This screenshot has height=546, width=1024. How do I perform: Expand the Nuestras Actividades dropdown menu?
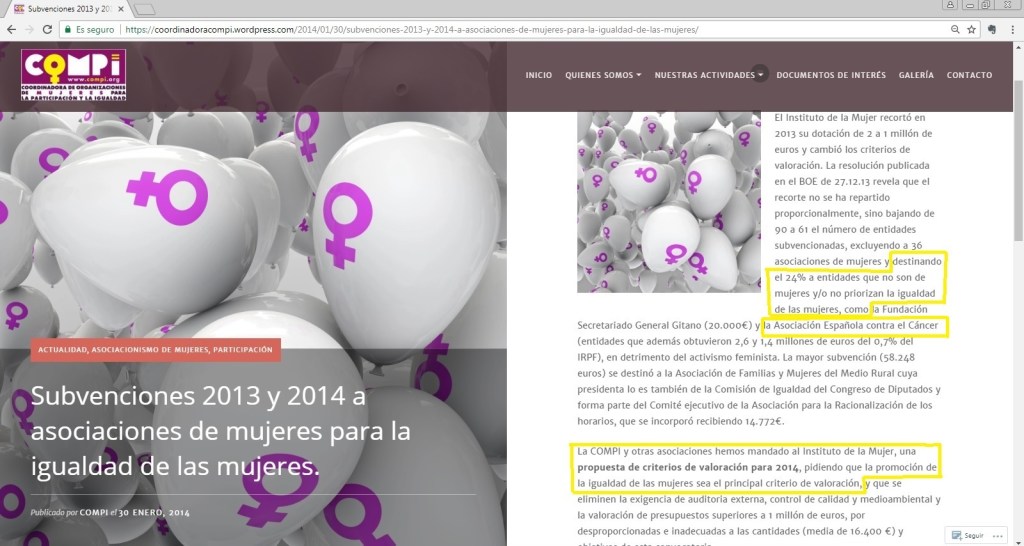point(709,75)
